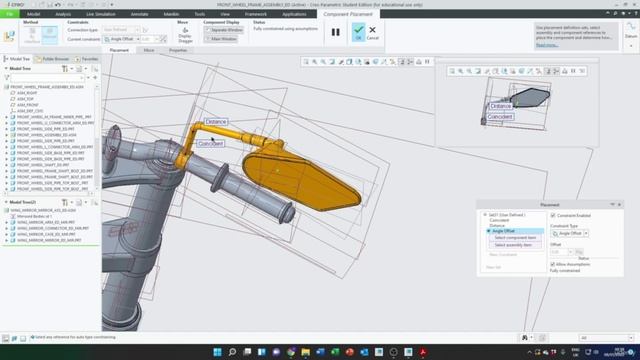640x360 pixels.
Task: Open the Placement tab
Action: pos(119,50)
